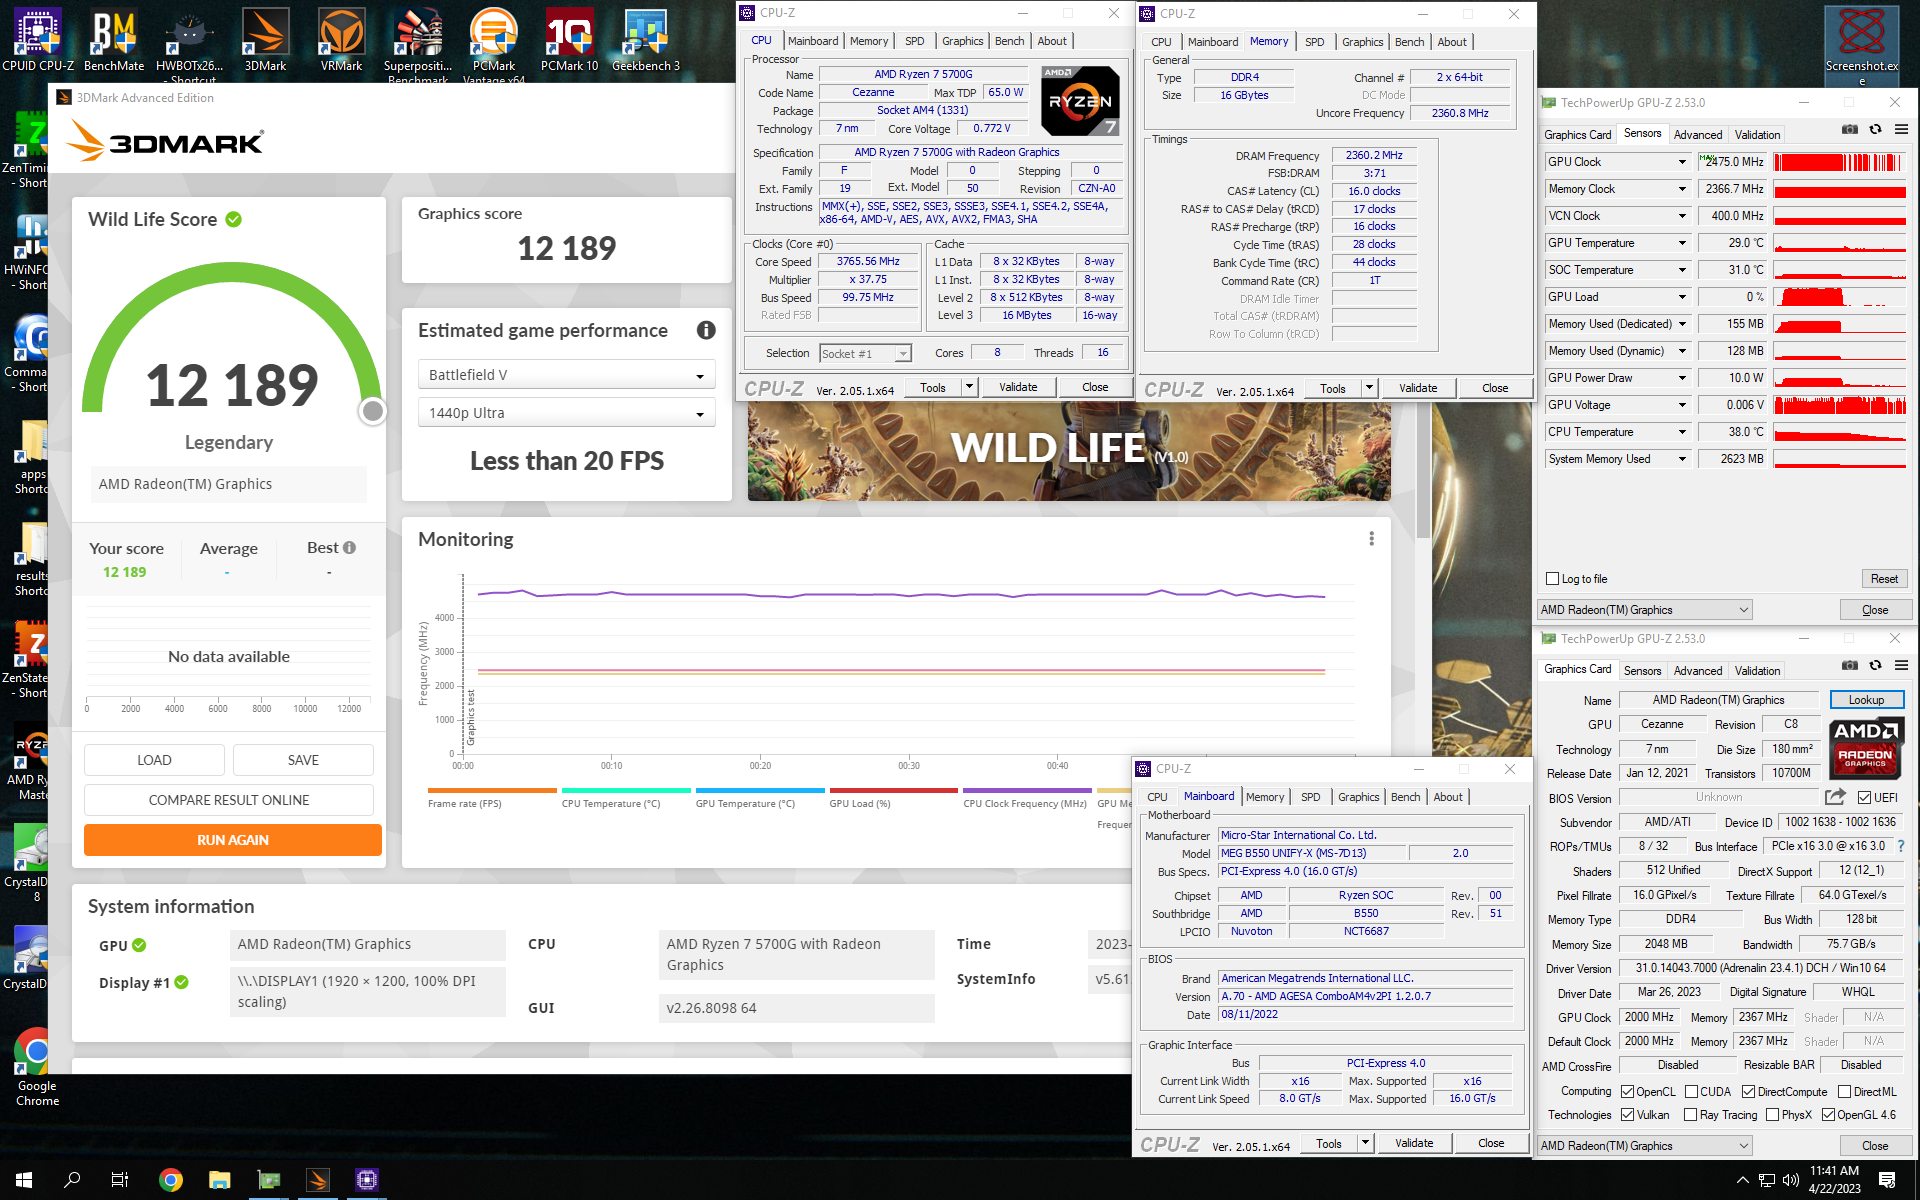This screenshot has width=1920, height=1200.
Task: Toggle UEFI checkbox in GPU-Z
Action: [x=1864, y=797]
